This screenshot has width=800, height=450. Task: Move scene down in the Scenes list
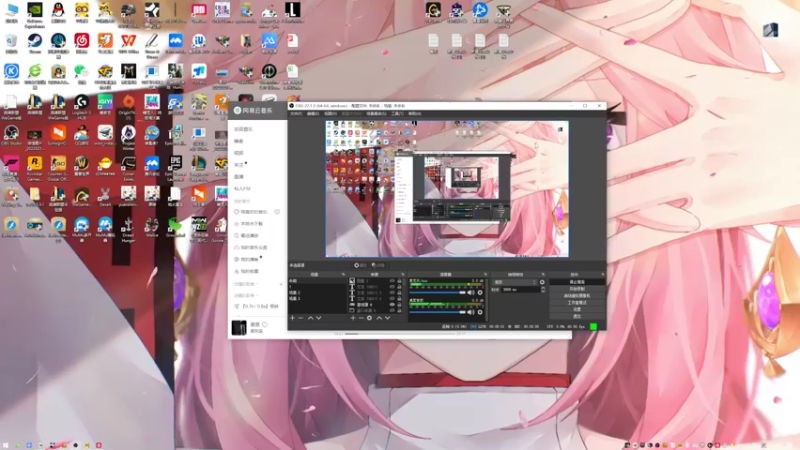click(319, 318)
